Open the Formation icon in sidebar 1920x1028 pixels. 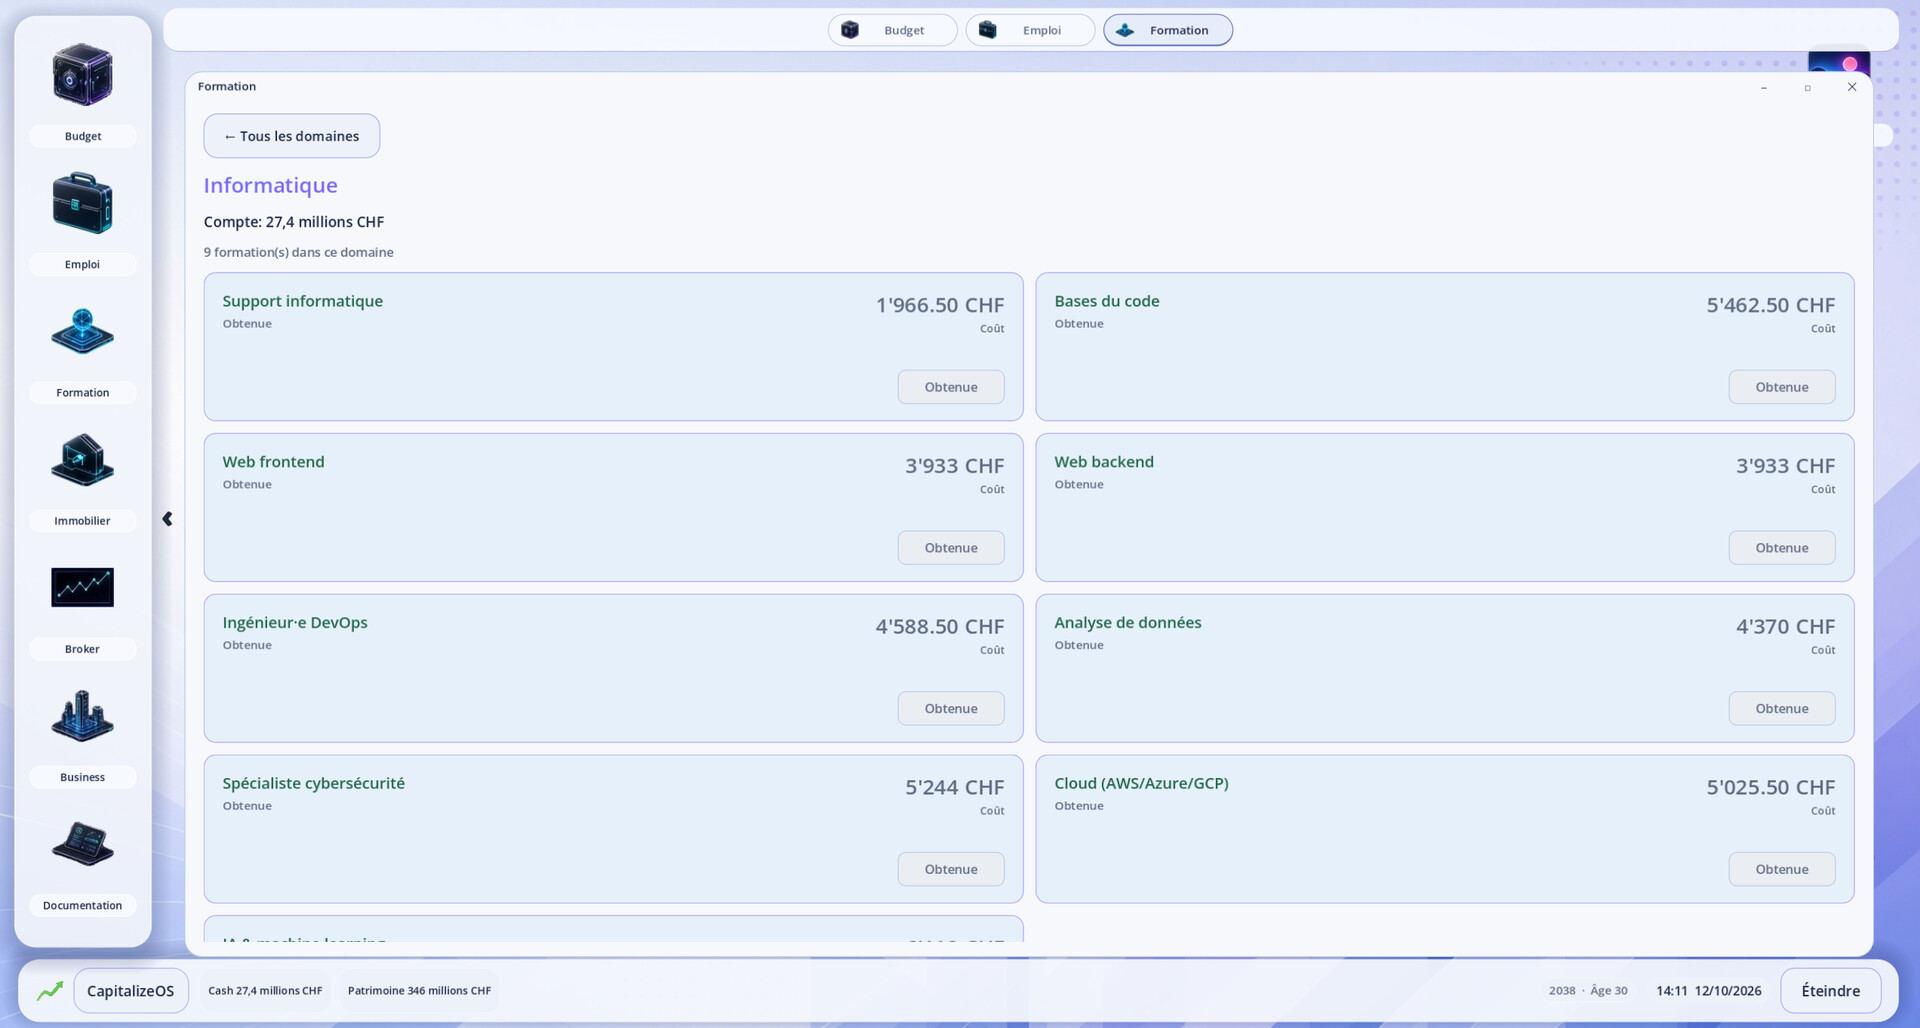point(82,331)
